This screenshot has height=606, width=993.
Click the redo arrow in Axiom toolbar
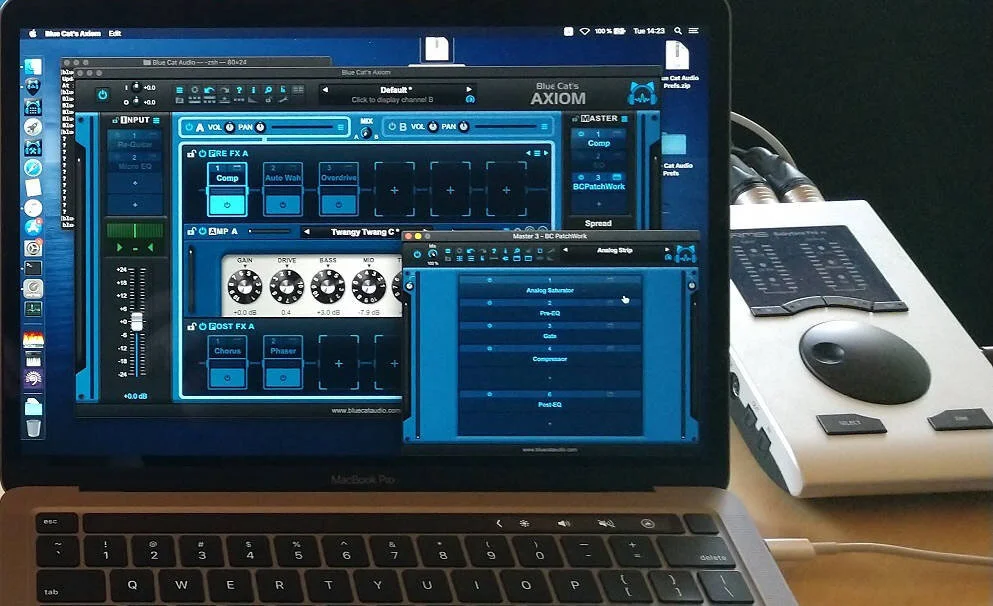click(x=224, y=91)
